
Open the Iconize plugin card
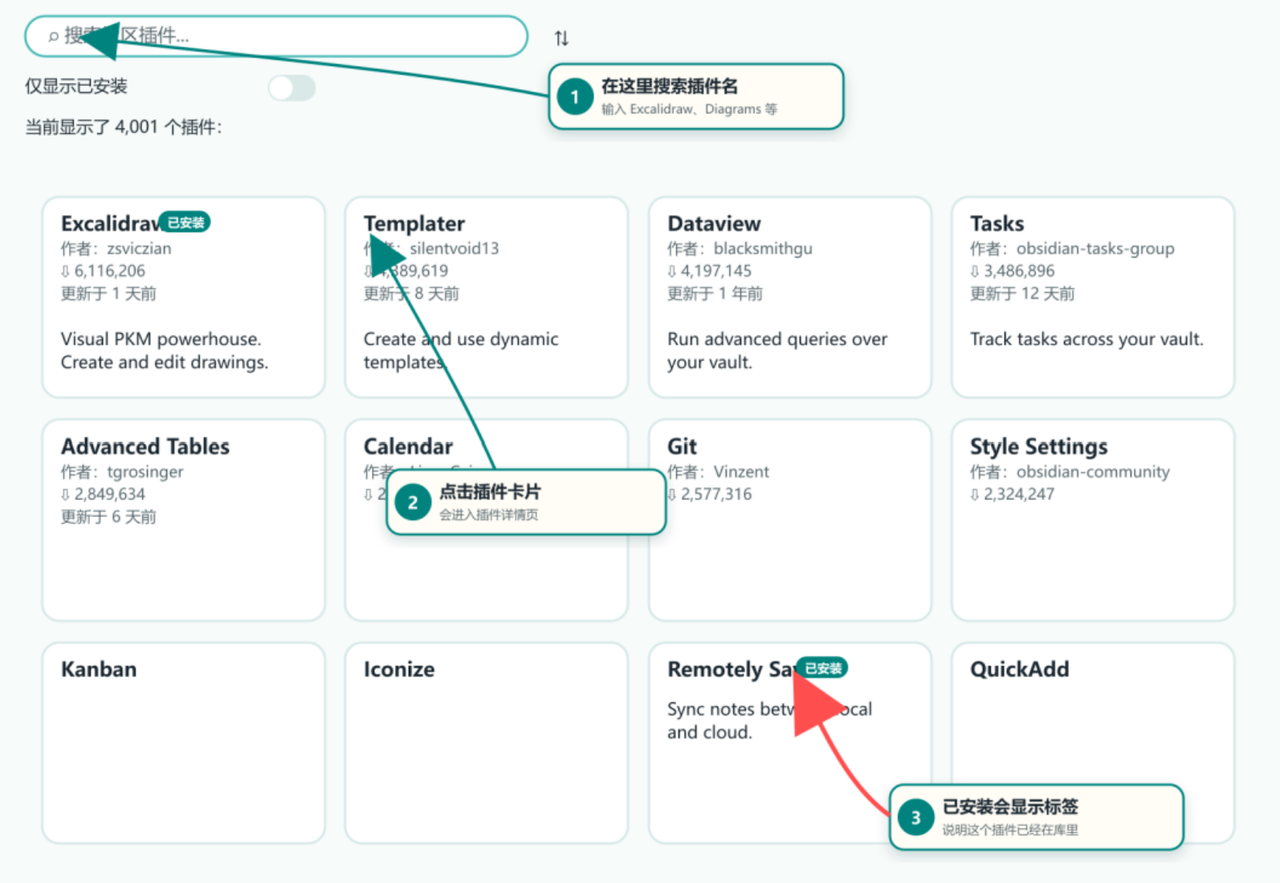point(486,743)
